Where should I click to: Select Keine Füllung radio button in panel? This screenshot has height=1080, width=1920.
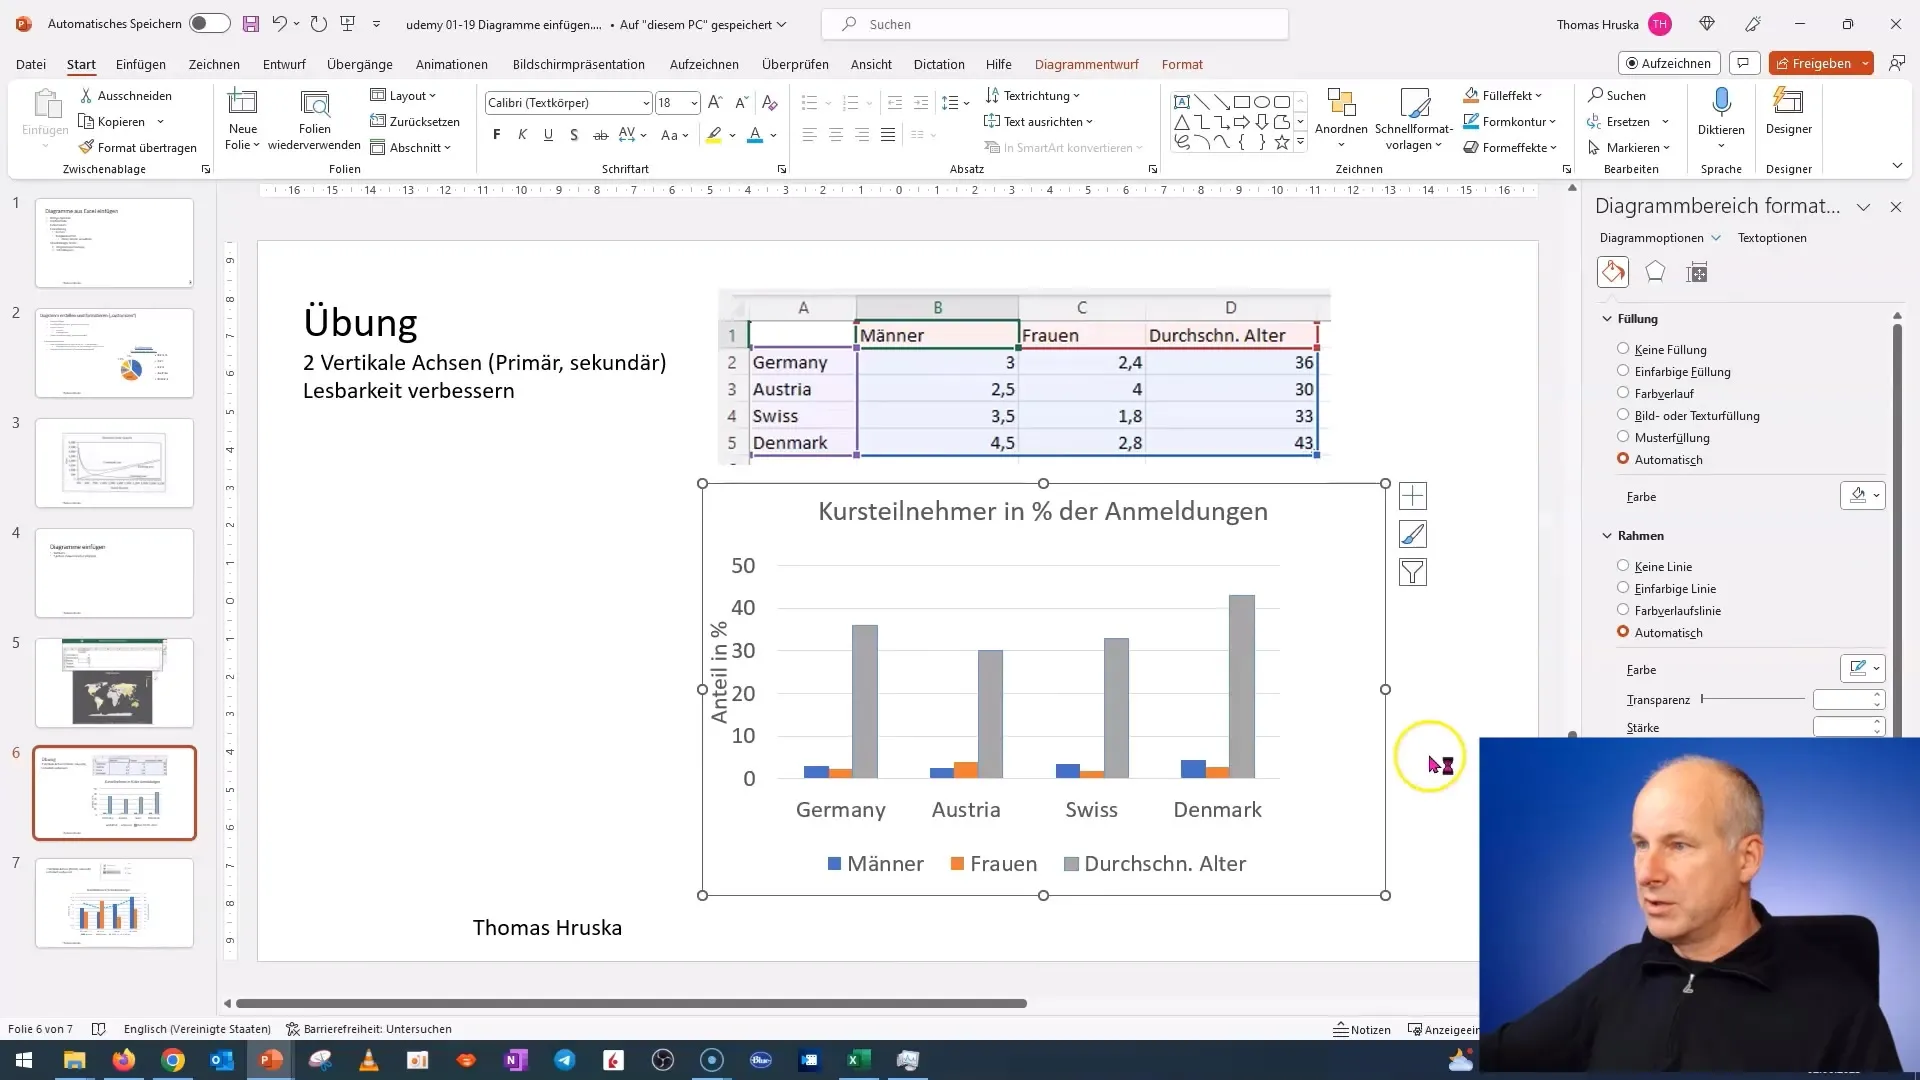[1625, 348]
